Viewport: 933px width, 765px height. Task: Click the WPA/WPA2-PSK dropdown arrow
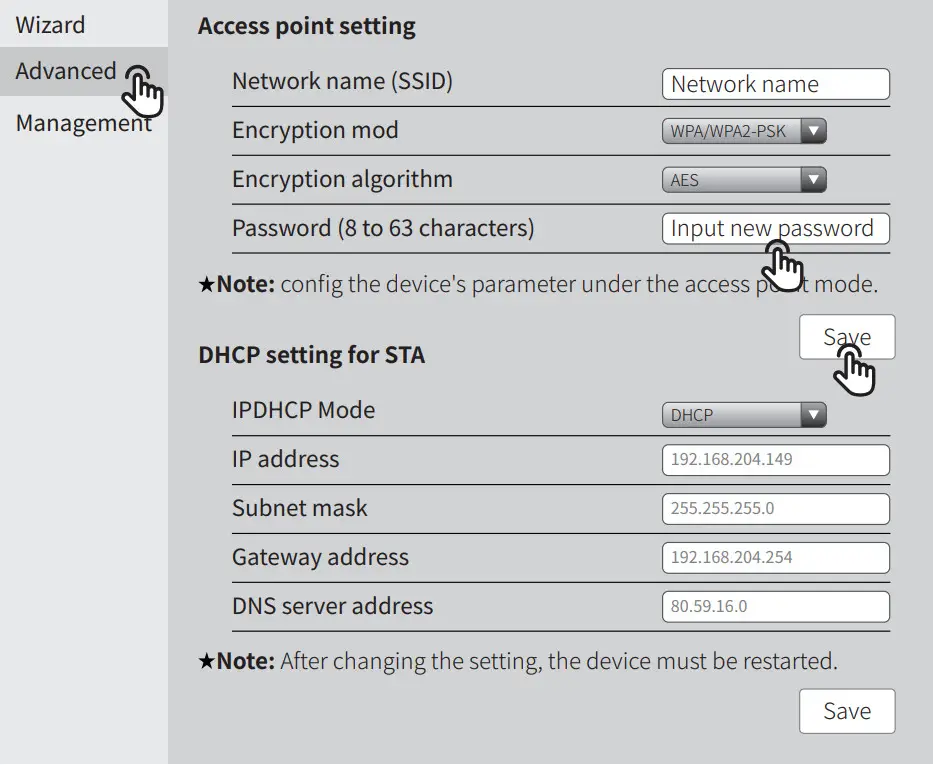[x=814, y=131]
